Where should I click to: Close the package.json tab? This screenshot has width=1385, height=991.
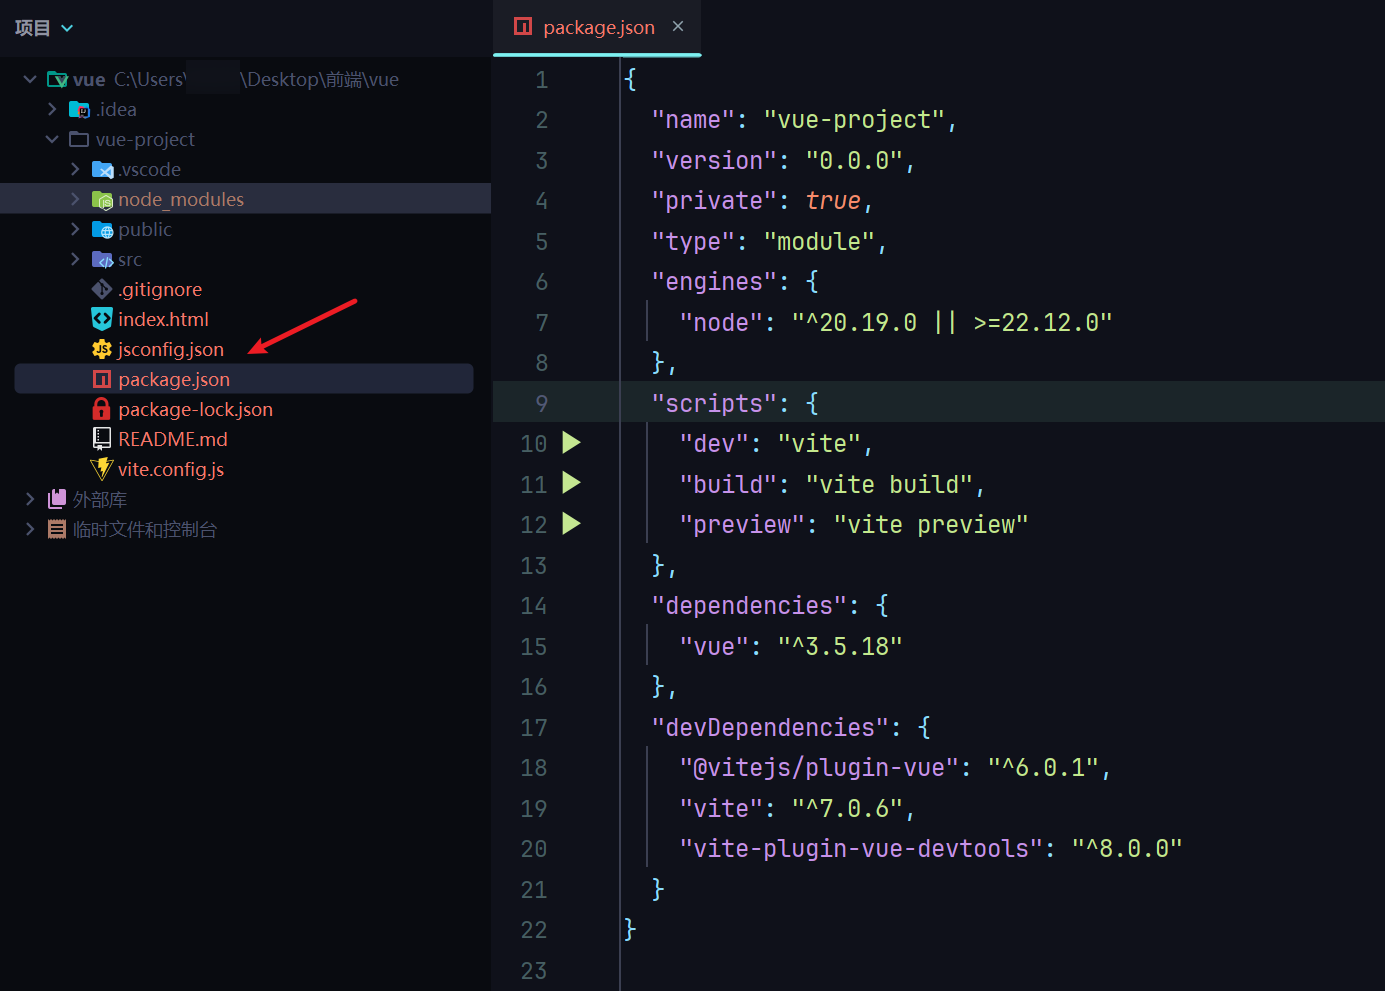[678, 27]
